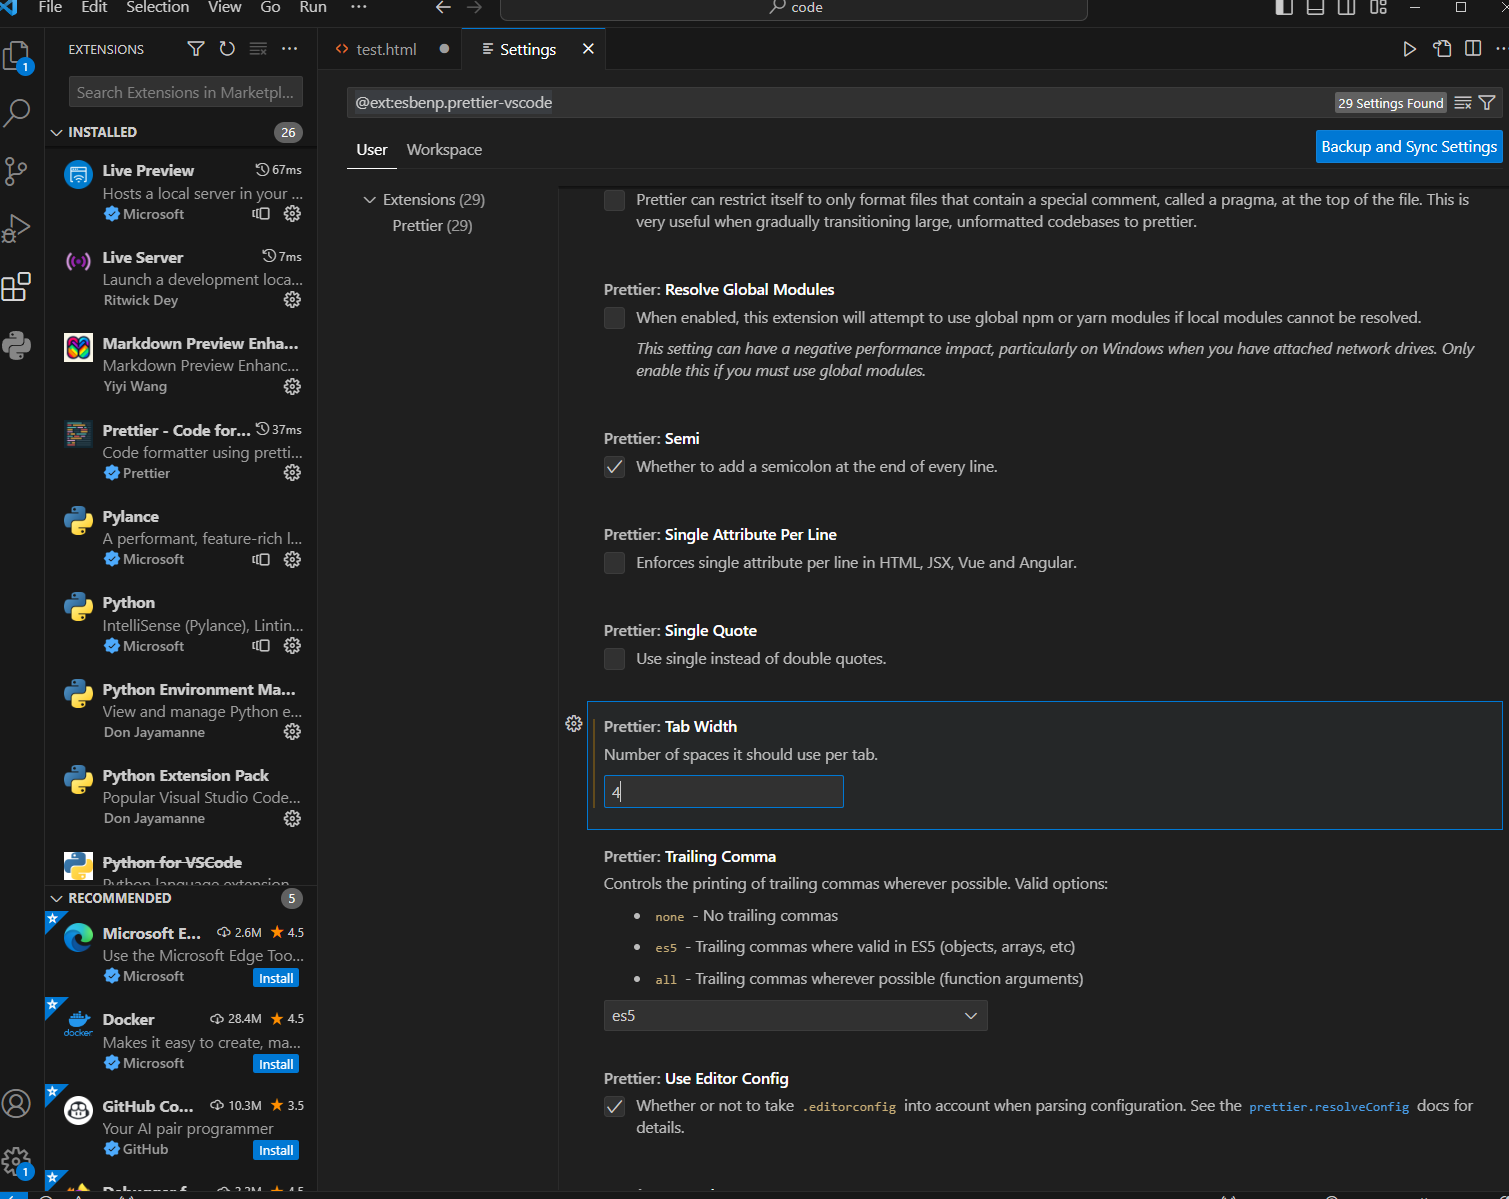Refresh the extensions list
Image resolution: width=1509 pixels, height=1199 pixels.
[x=227, y=49]
